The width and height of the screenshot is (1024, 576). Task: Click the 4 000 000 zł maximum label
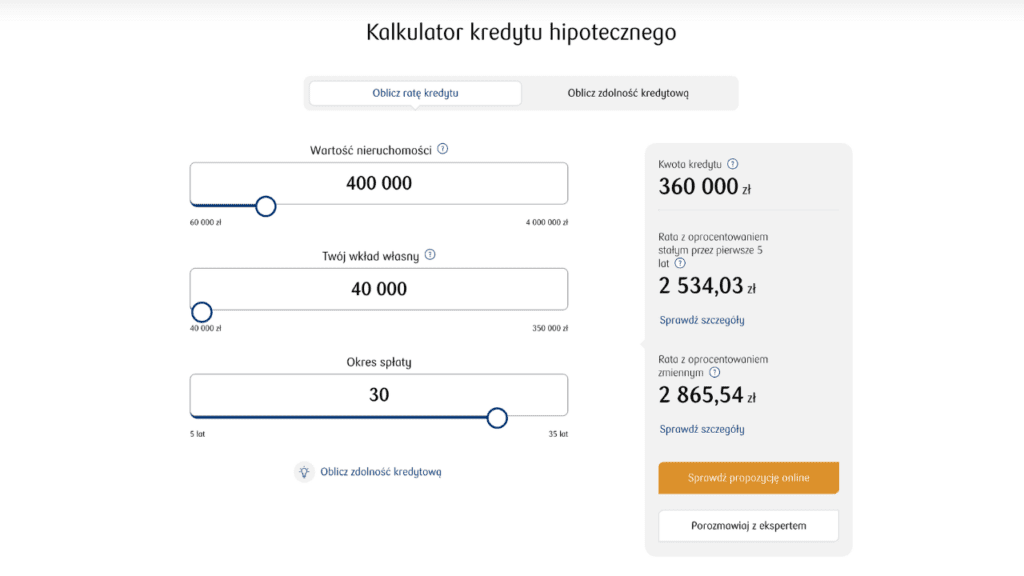coord(547,223)
